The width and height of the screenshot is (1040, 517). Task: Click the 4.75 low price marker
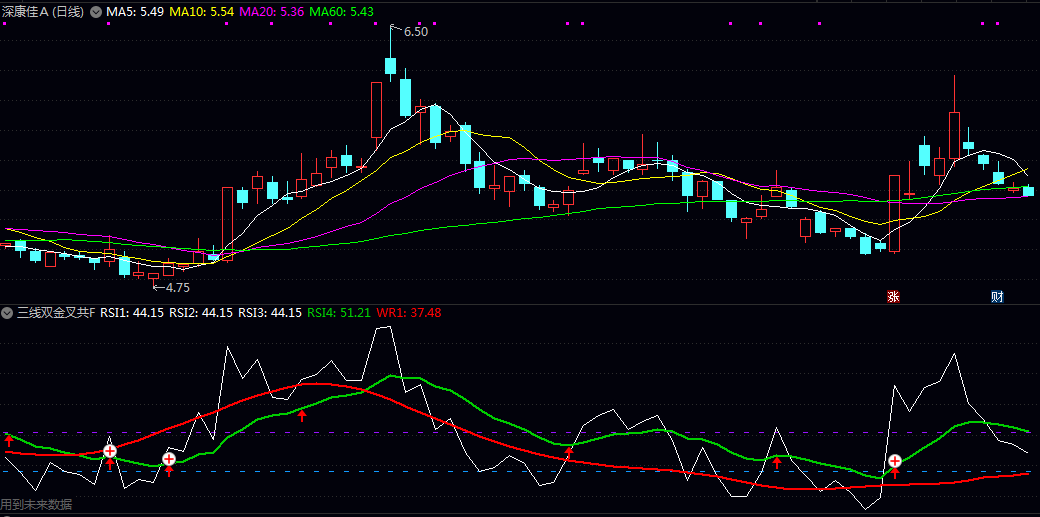pos(176,287)
